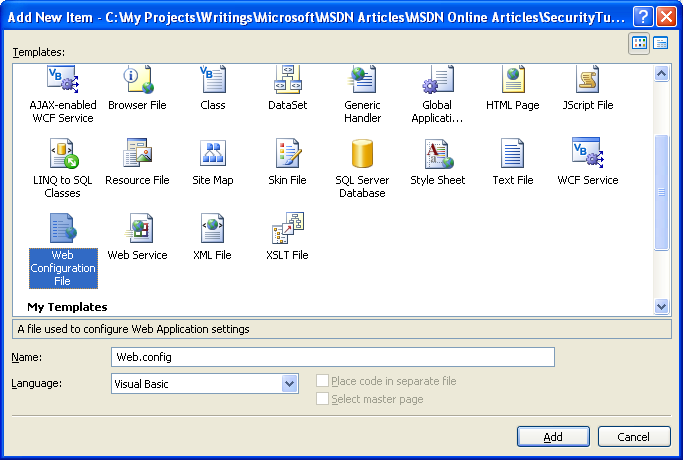Switch to small icons list view
Image resolution: width=683 pixels, height=460 pixels.
[661, 43]
